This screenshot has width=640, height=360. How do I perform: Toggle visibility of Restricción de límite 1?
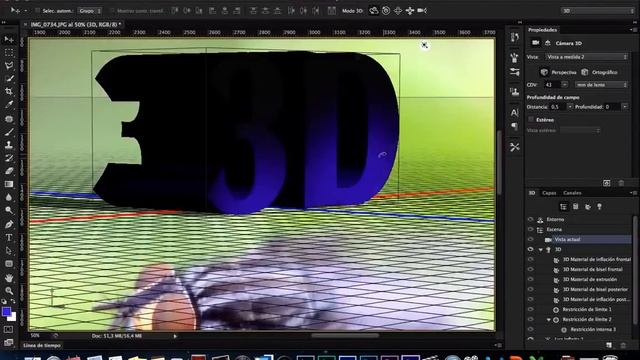[x=531, y=309]
